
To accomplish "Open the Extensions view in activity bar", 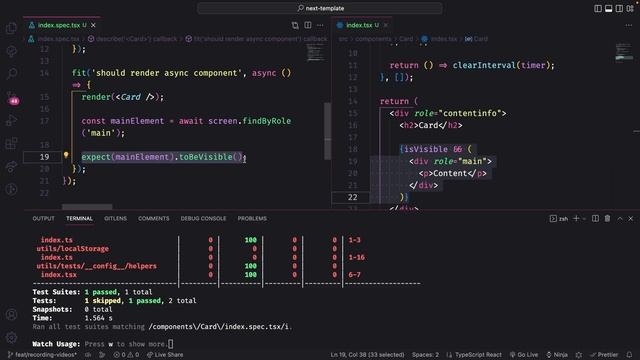I will point(11,143).
